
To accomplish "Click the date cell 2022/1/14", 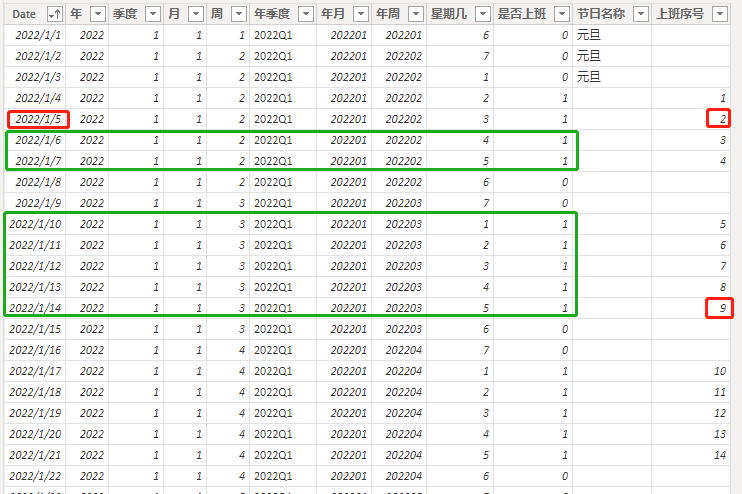I will tap(35, 308).
